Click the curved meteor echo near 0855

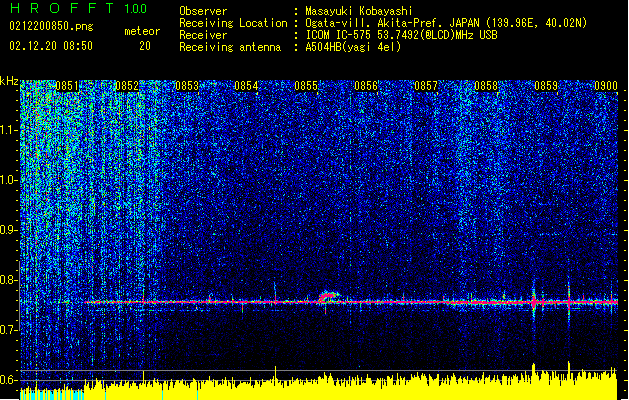329,296
